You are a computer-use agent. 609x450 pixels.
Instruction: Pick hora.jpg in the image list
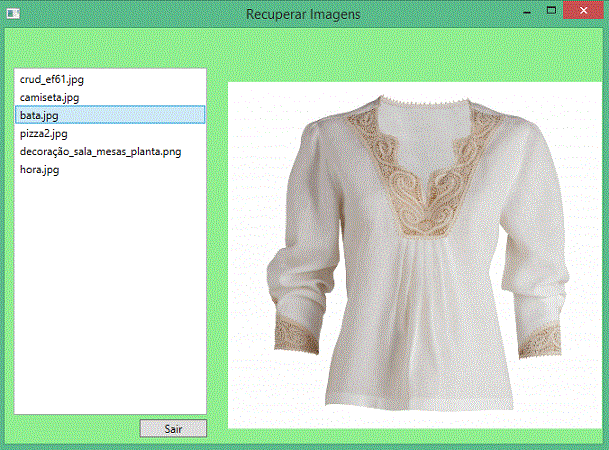(110, 170)
